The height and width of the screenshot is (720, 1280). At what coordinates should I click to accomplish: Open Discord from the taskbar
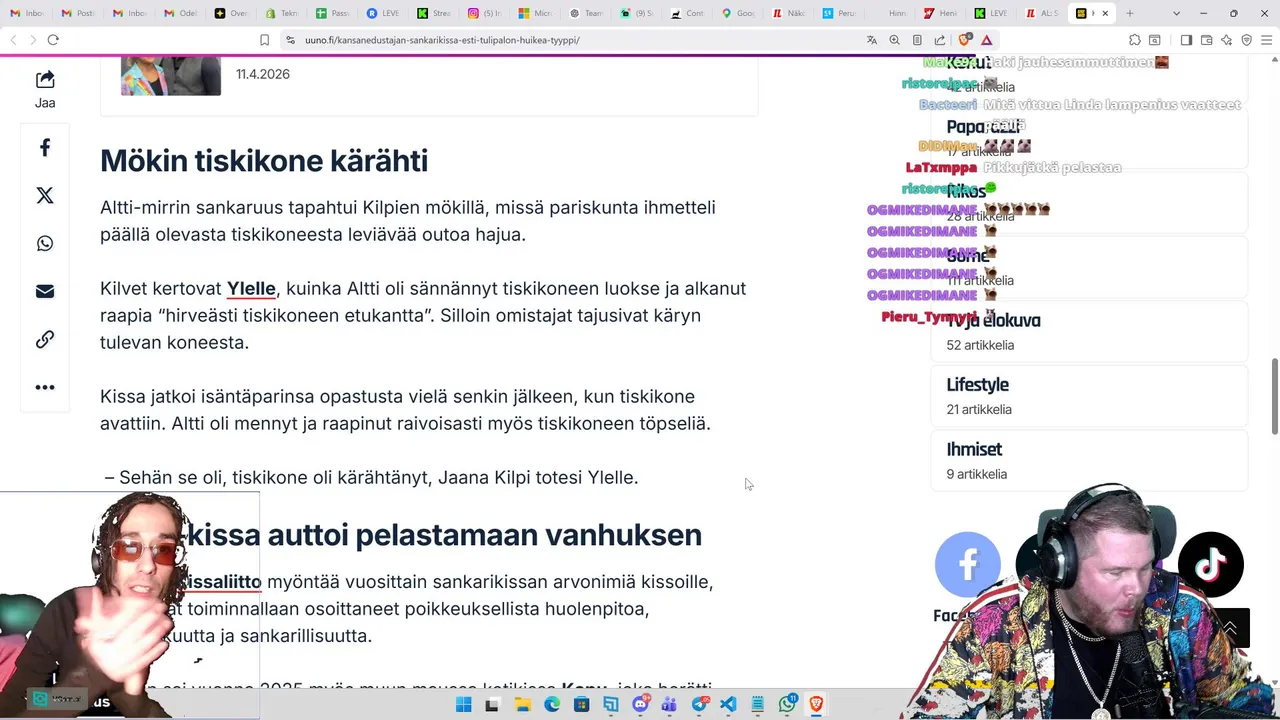[x=640, y=705]
